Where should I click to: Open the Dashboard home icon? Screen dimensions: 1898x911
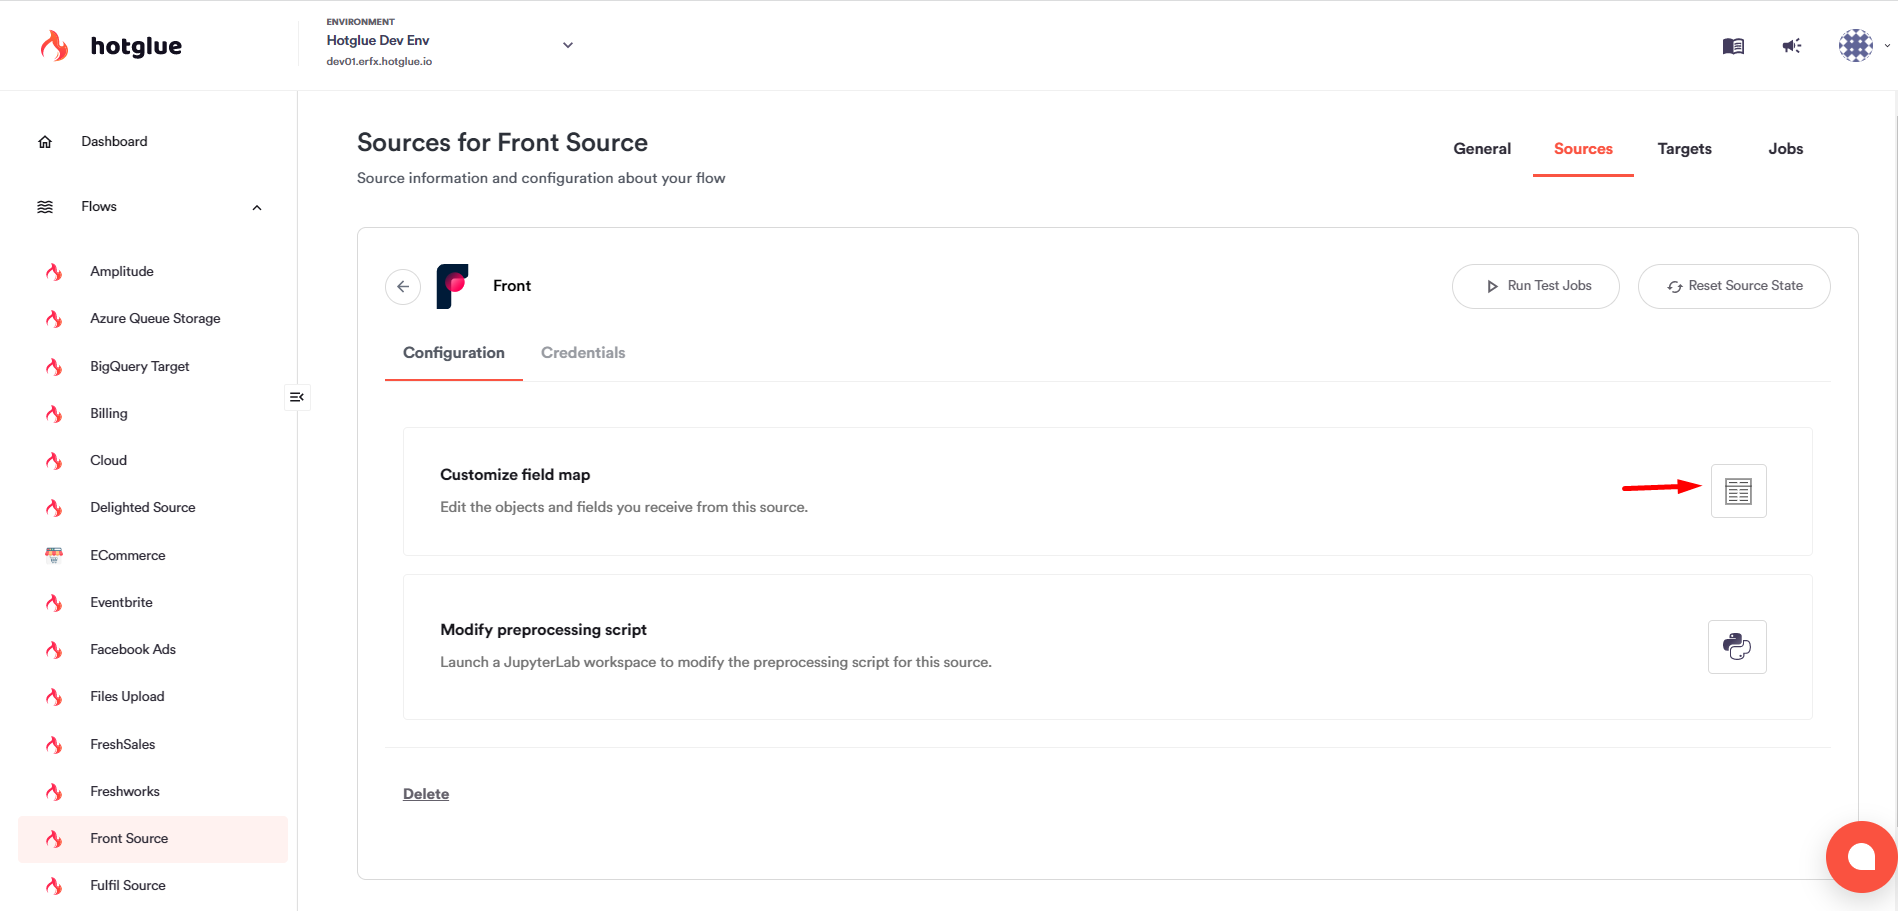click(x=45, y=142)
